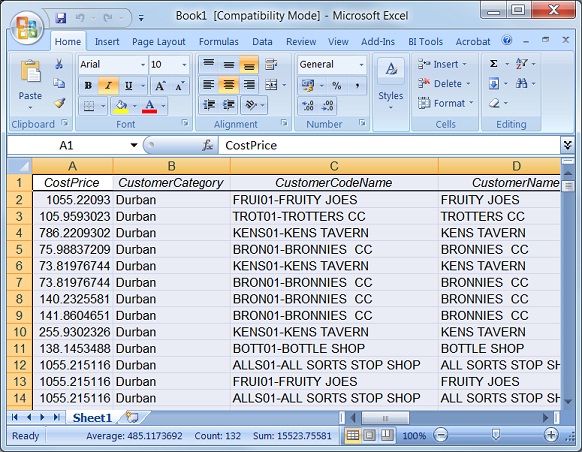Align text right
The width and height of the screenshot is (582, 452).
(249, 85)
